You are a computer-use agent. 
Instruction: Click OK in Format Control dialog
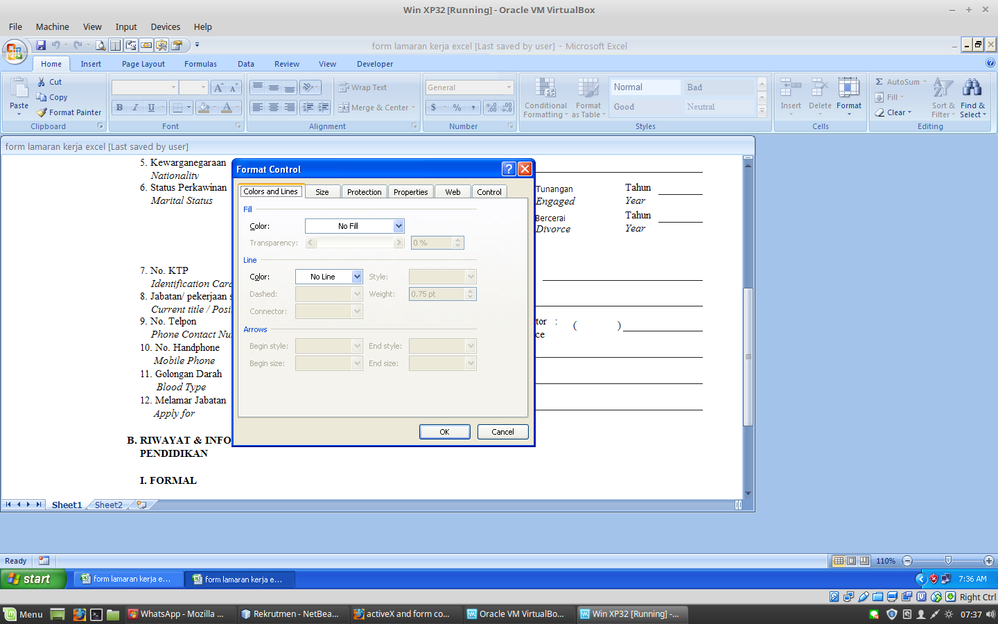tap(444, 432)
